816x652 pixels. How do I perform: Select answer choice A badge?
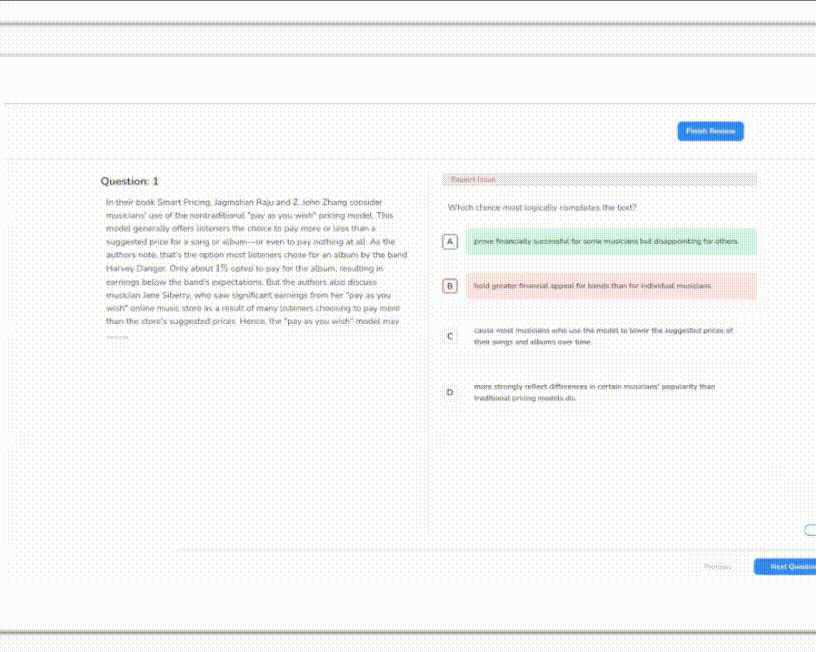449,241
